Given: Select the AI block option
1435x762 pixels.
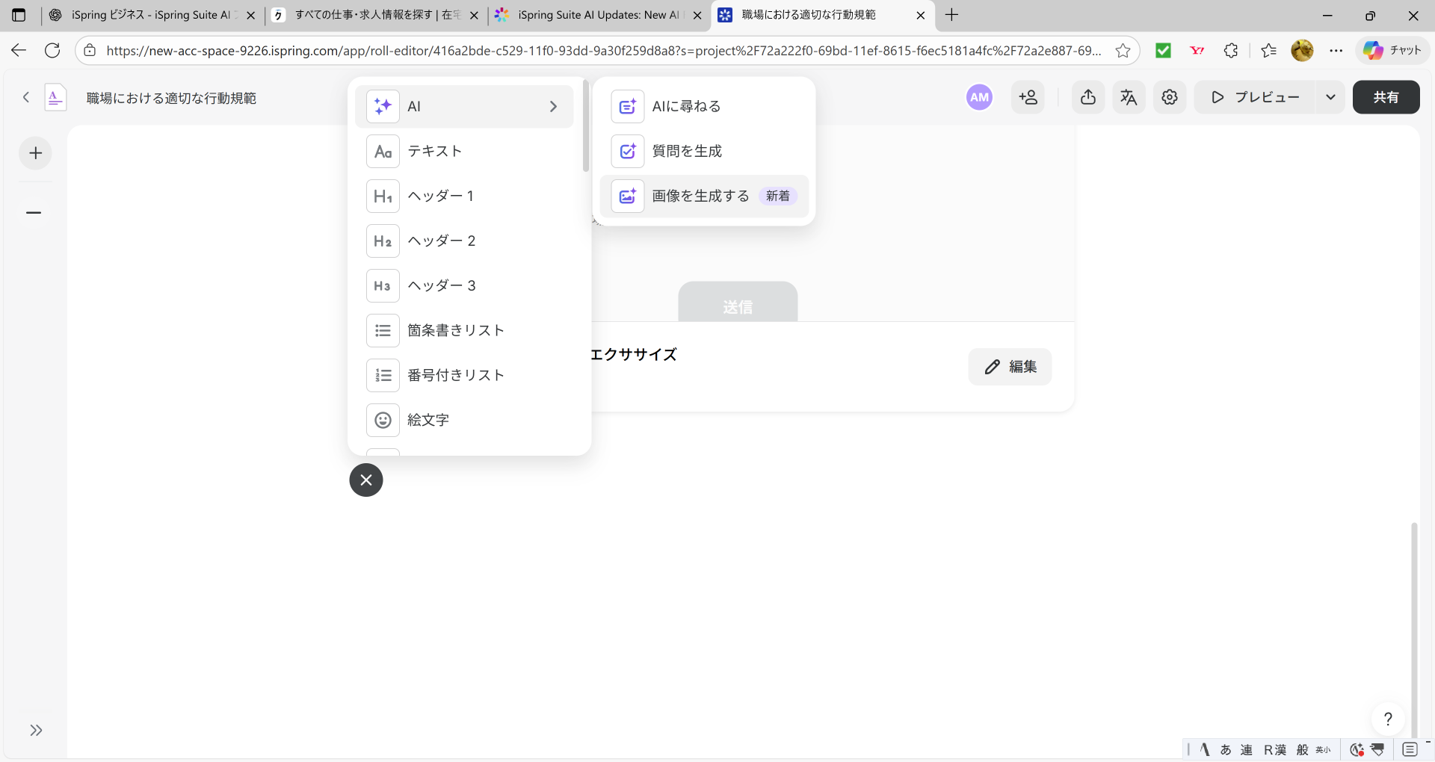Looking at the screenshot, I should click(465, 105).
